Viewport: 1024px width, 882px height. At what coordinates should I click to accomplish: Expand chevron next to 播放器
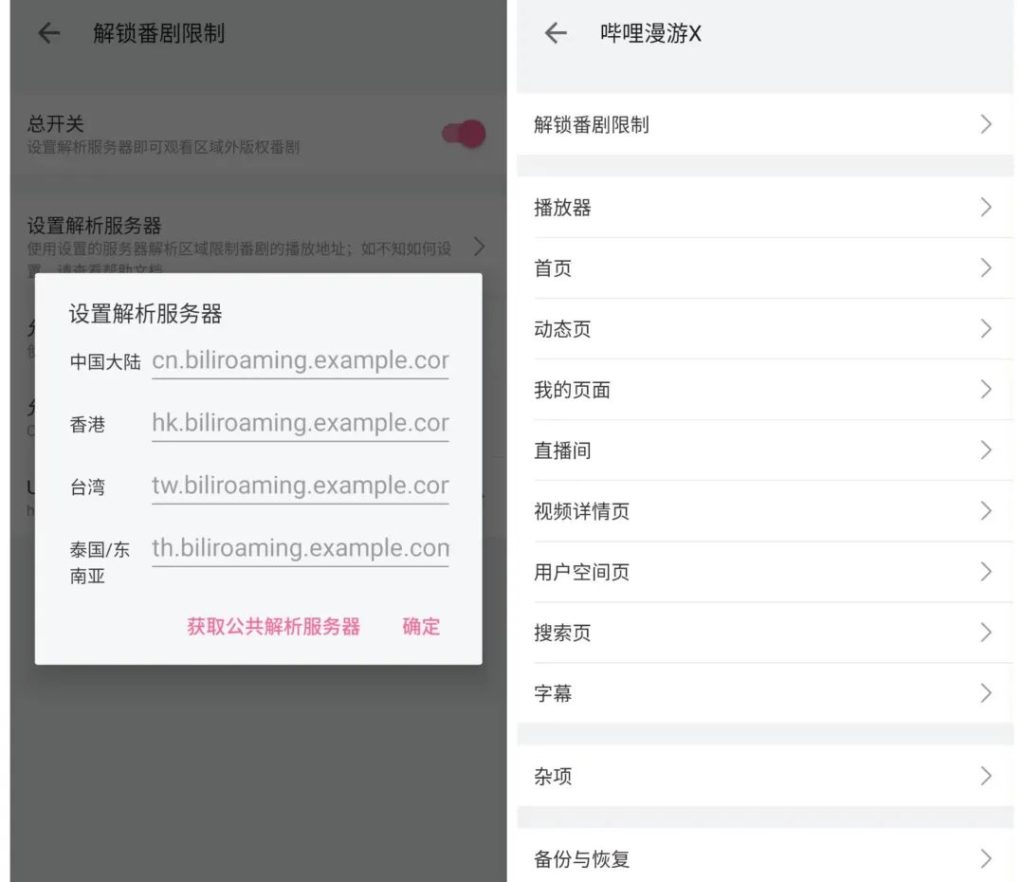click(986, 208)
